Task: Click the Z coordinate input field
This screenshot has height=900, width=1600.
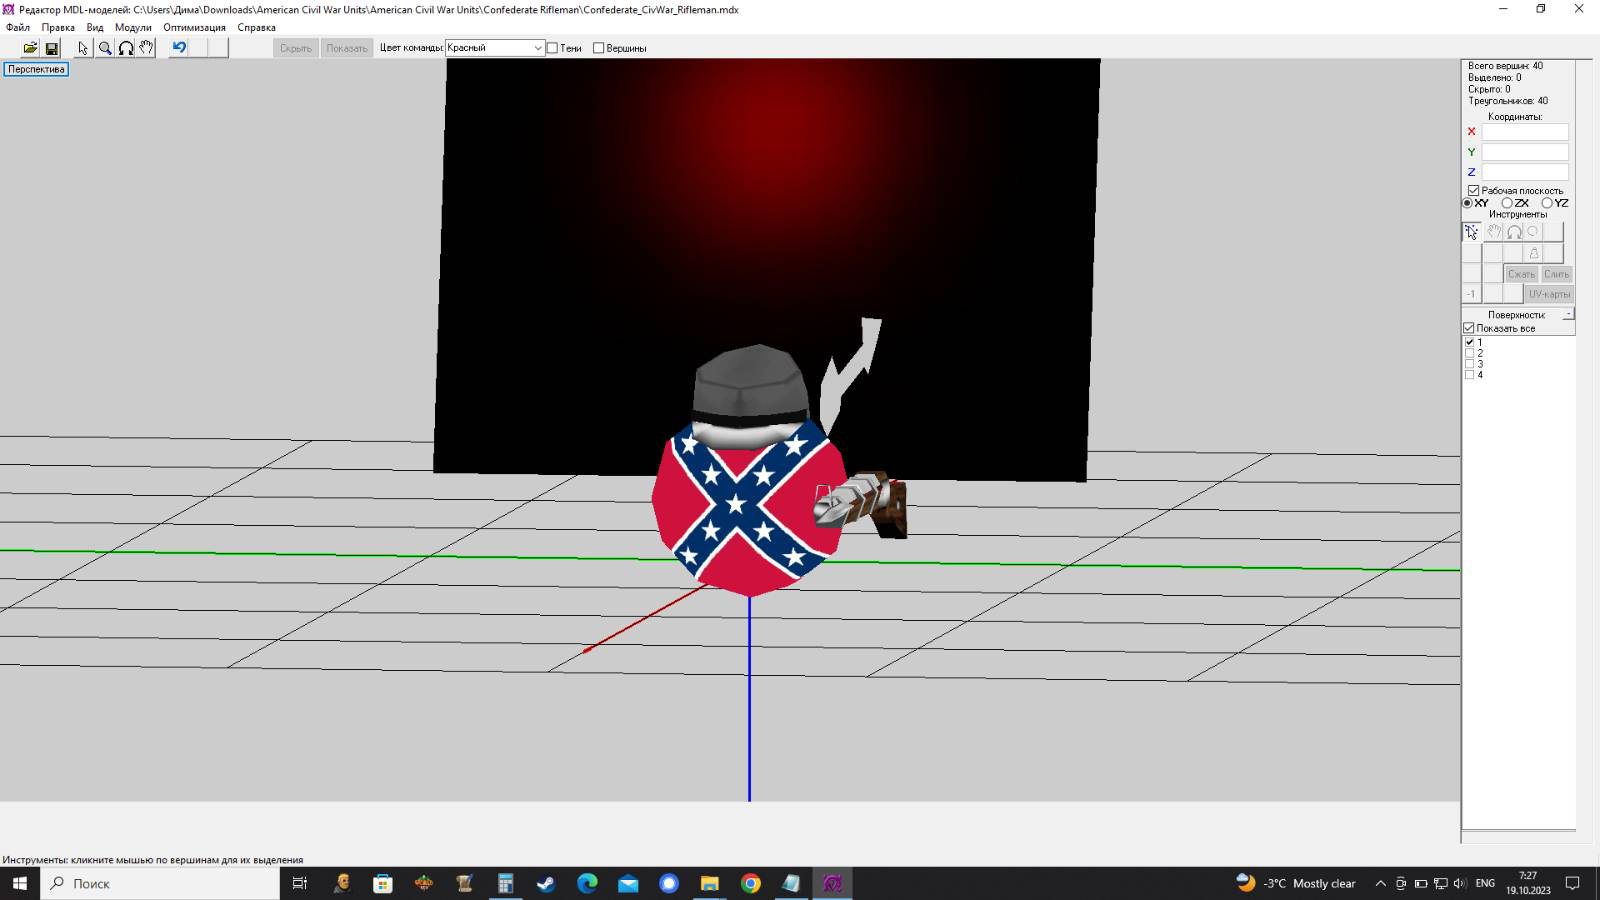Action: tap(1525, 172)
